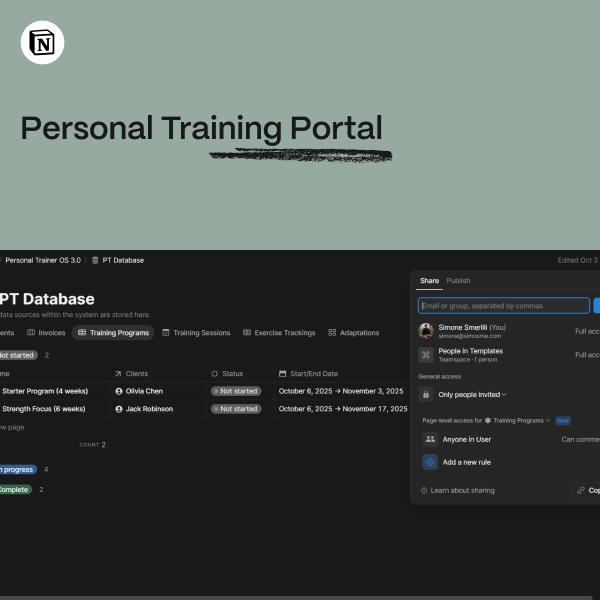
Task: Go to Personal Trainer OS 3.0 breadcrumb
Action: (x=43, y=260)
